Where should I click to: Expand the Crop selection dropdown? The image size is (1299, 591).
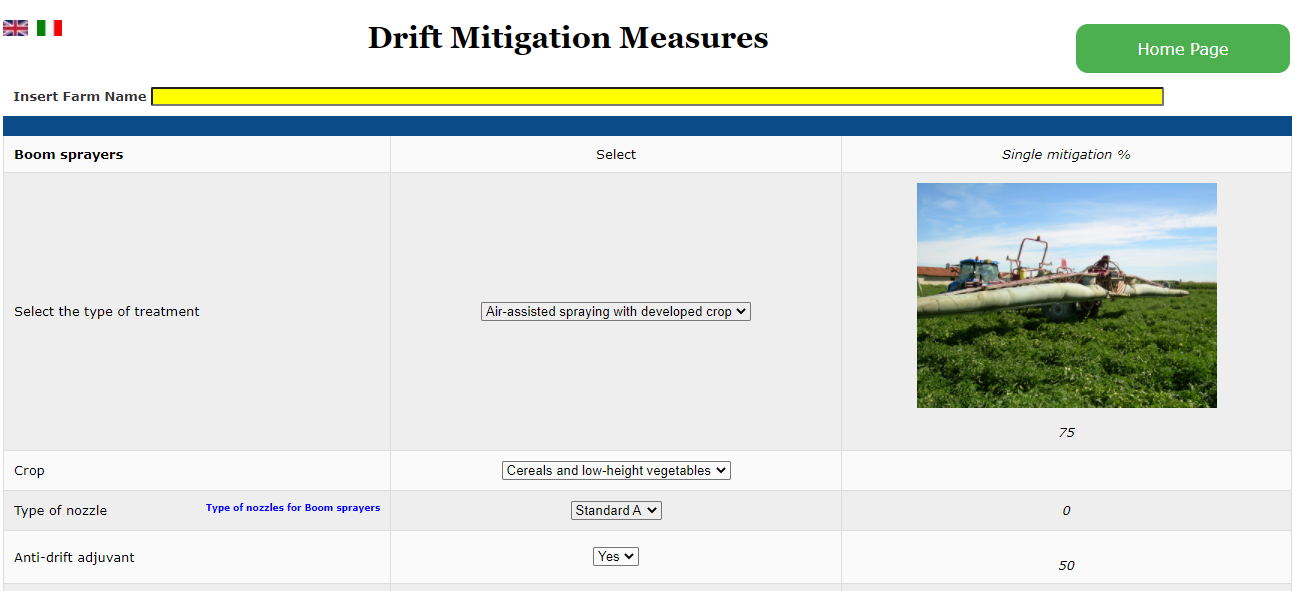click(616, 471)
